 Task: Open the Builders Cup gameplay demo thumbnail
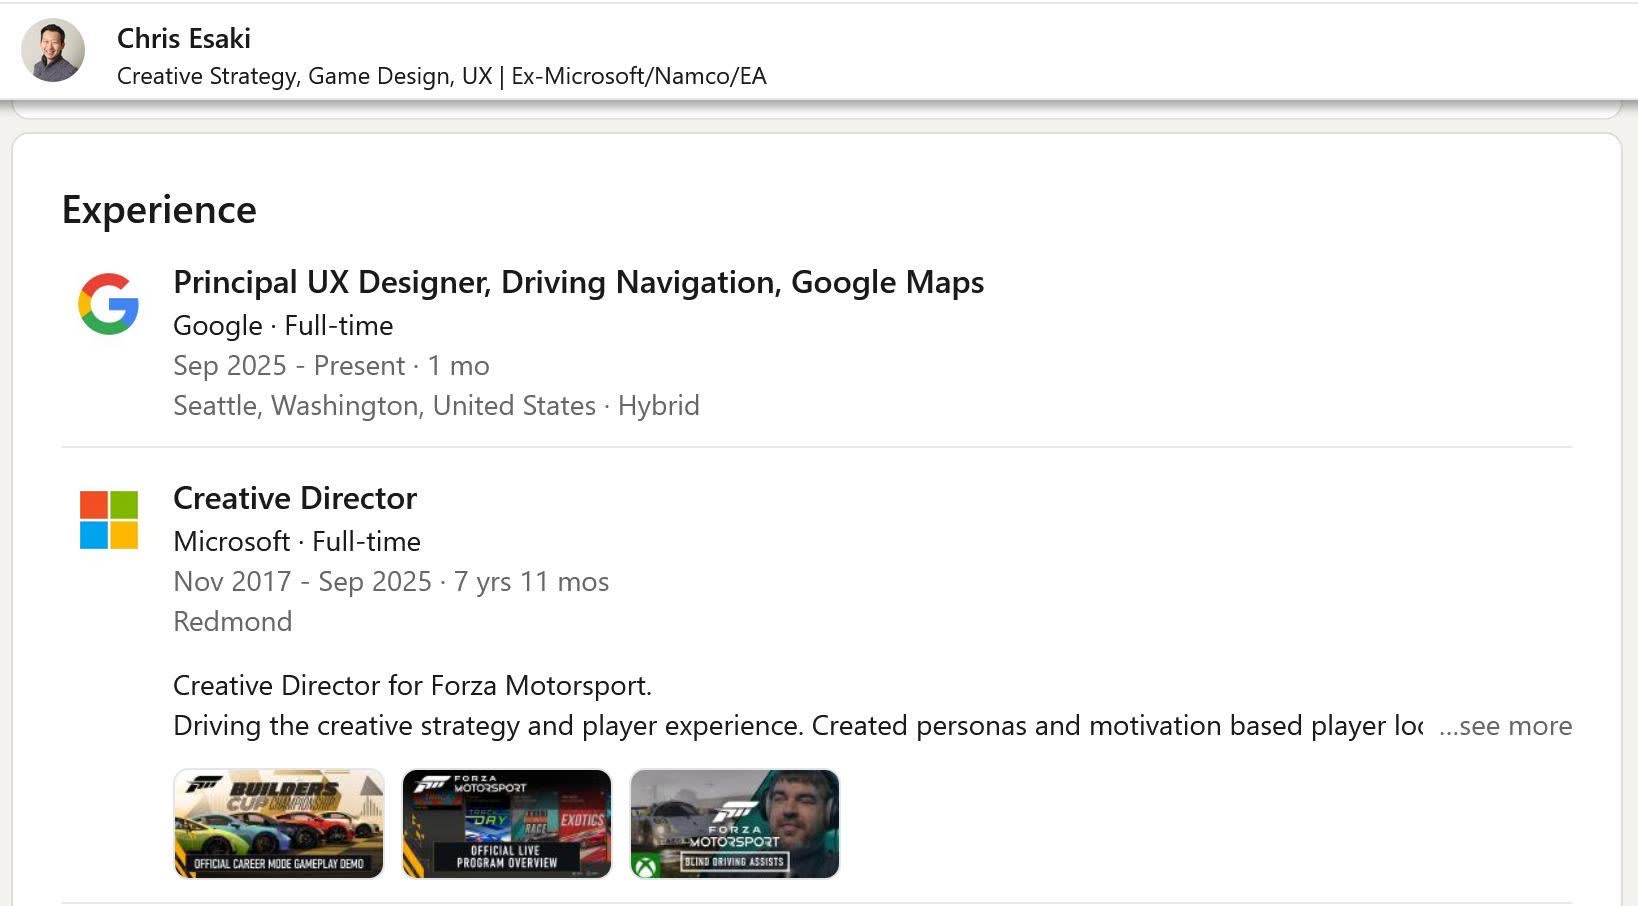pyautogui.click(x=279, y=824)
